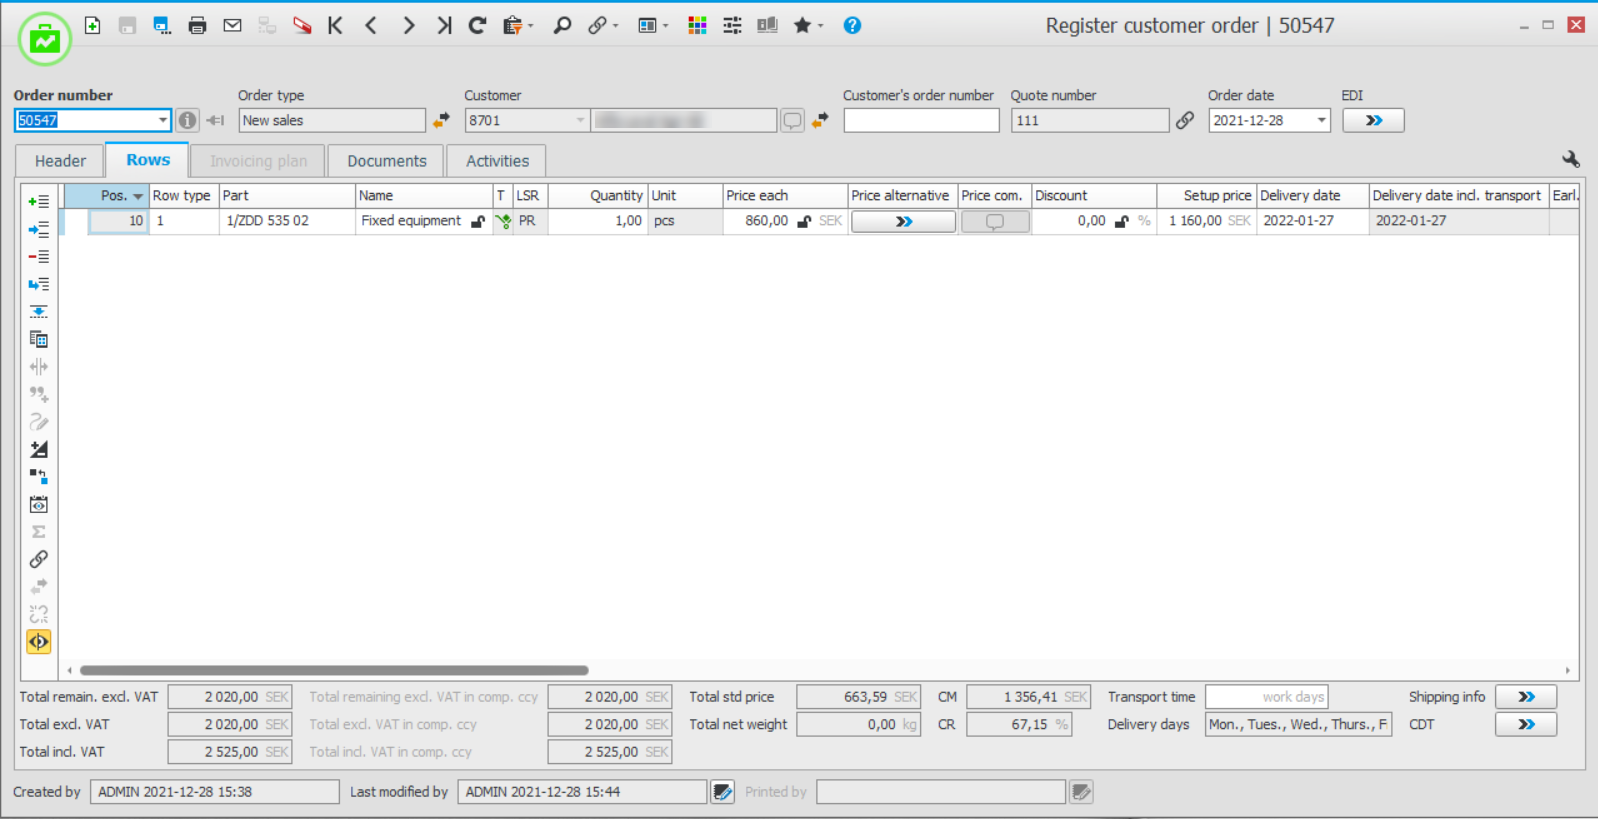Click the green plus add row icon
Screen dimensions: 1598x819
[38, 202]
